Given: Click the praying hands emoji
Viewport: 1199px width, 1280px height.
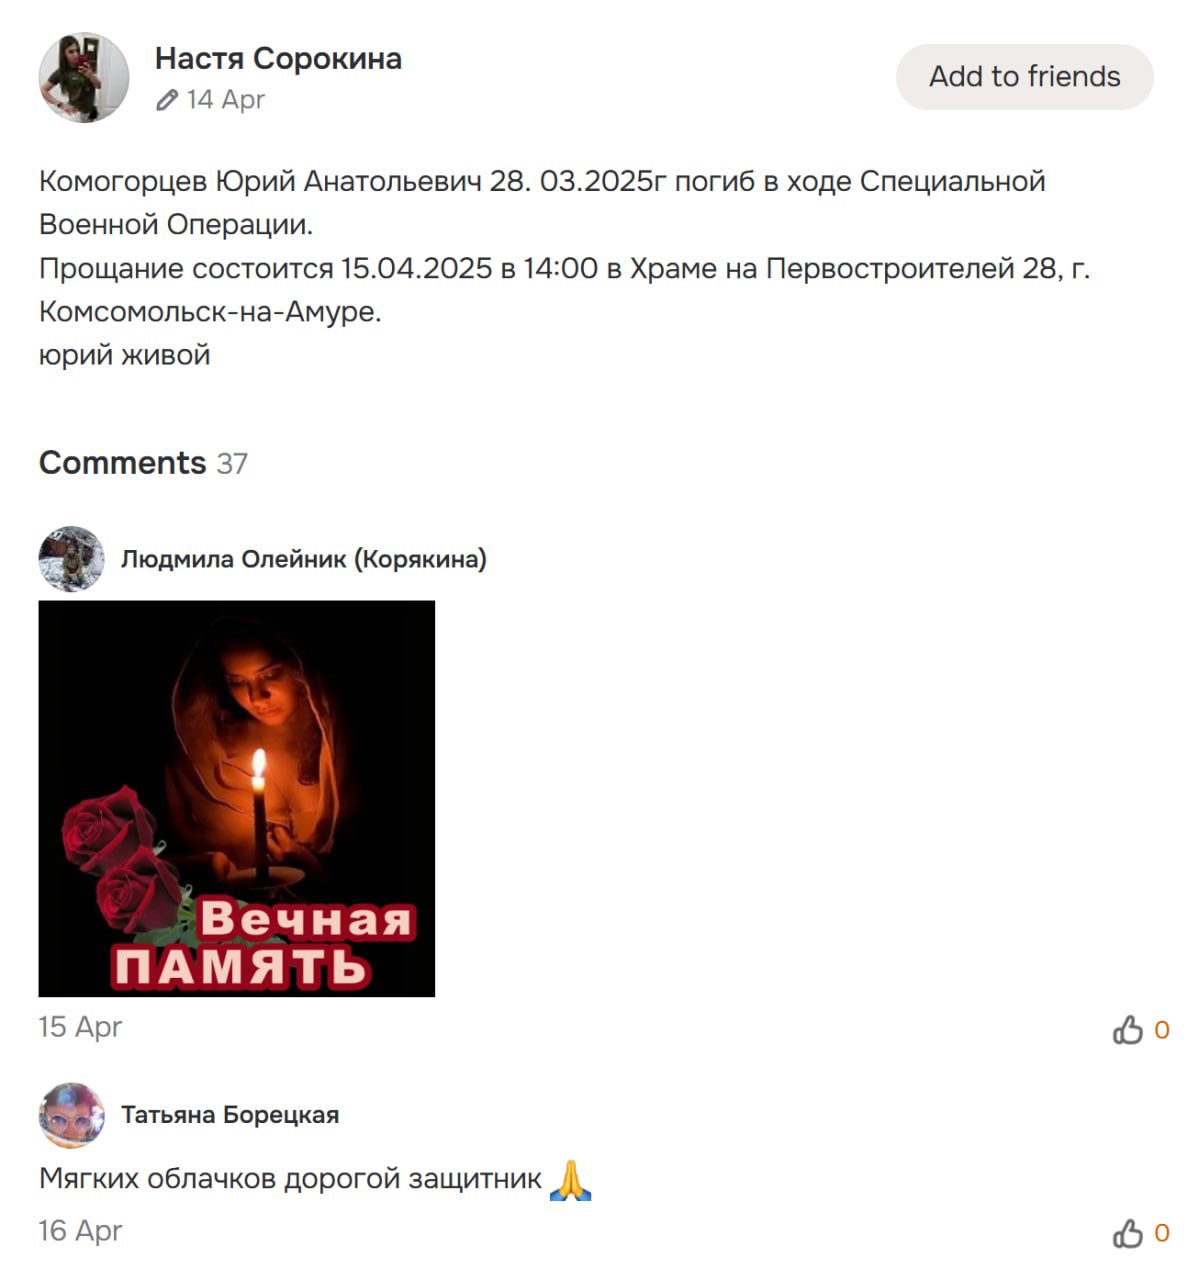Looking at the screenshot, I should point(571,1180).
